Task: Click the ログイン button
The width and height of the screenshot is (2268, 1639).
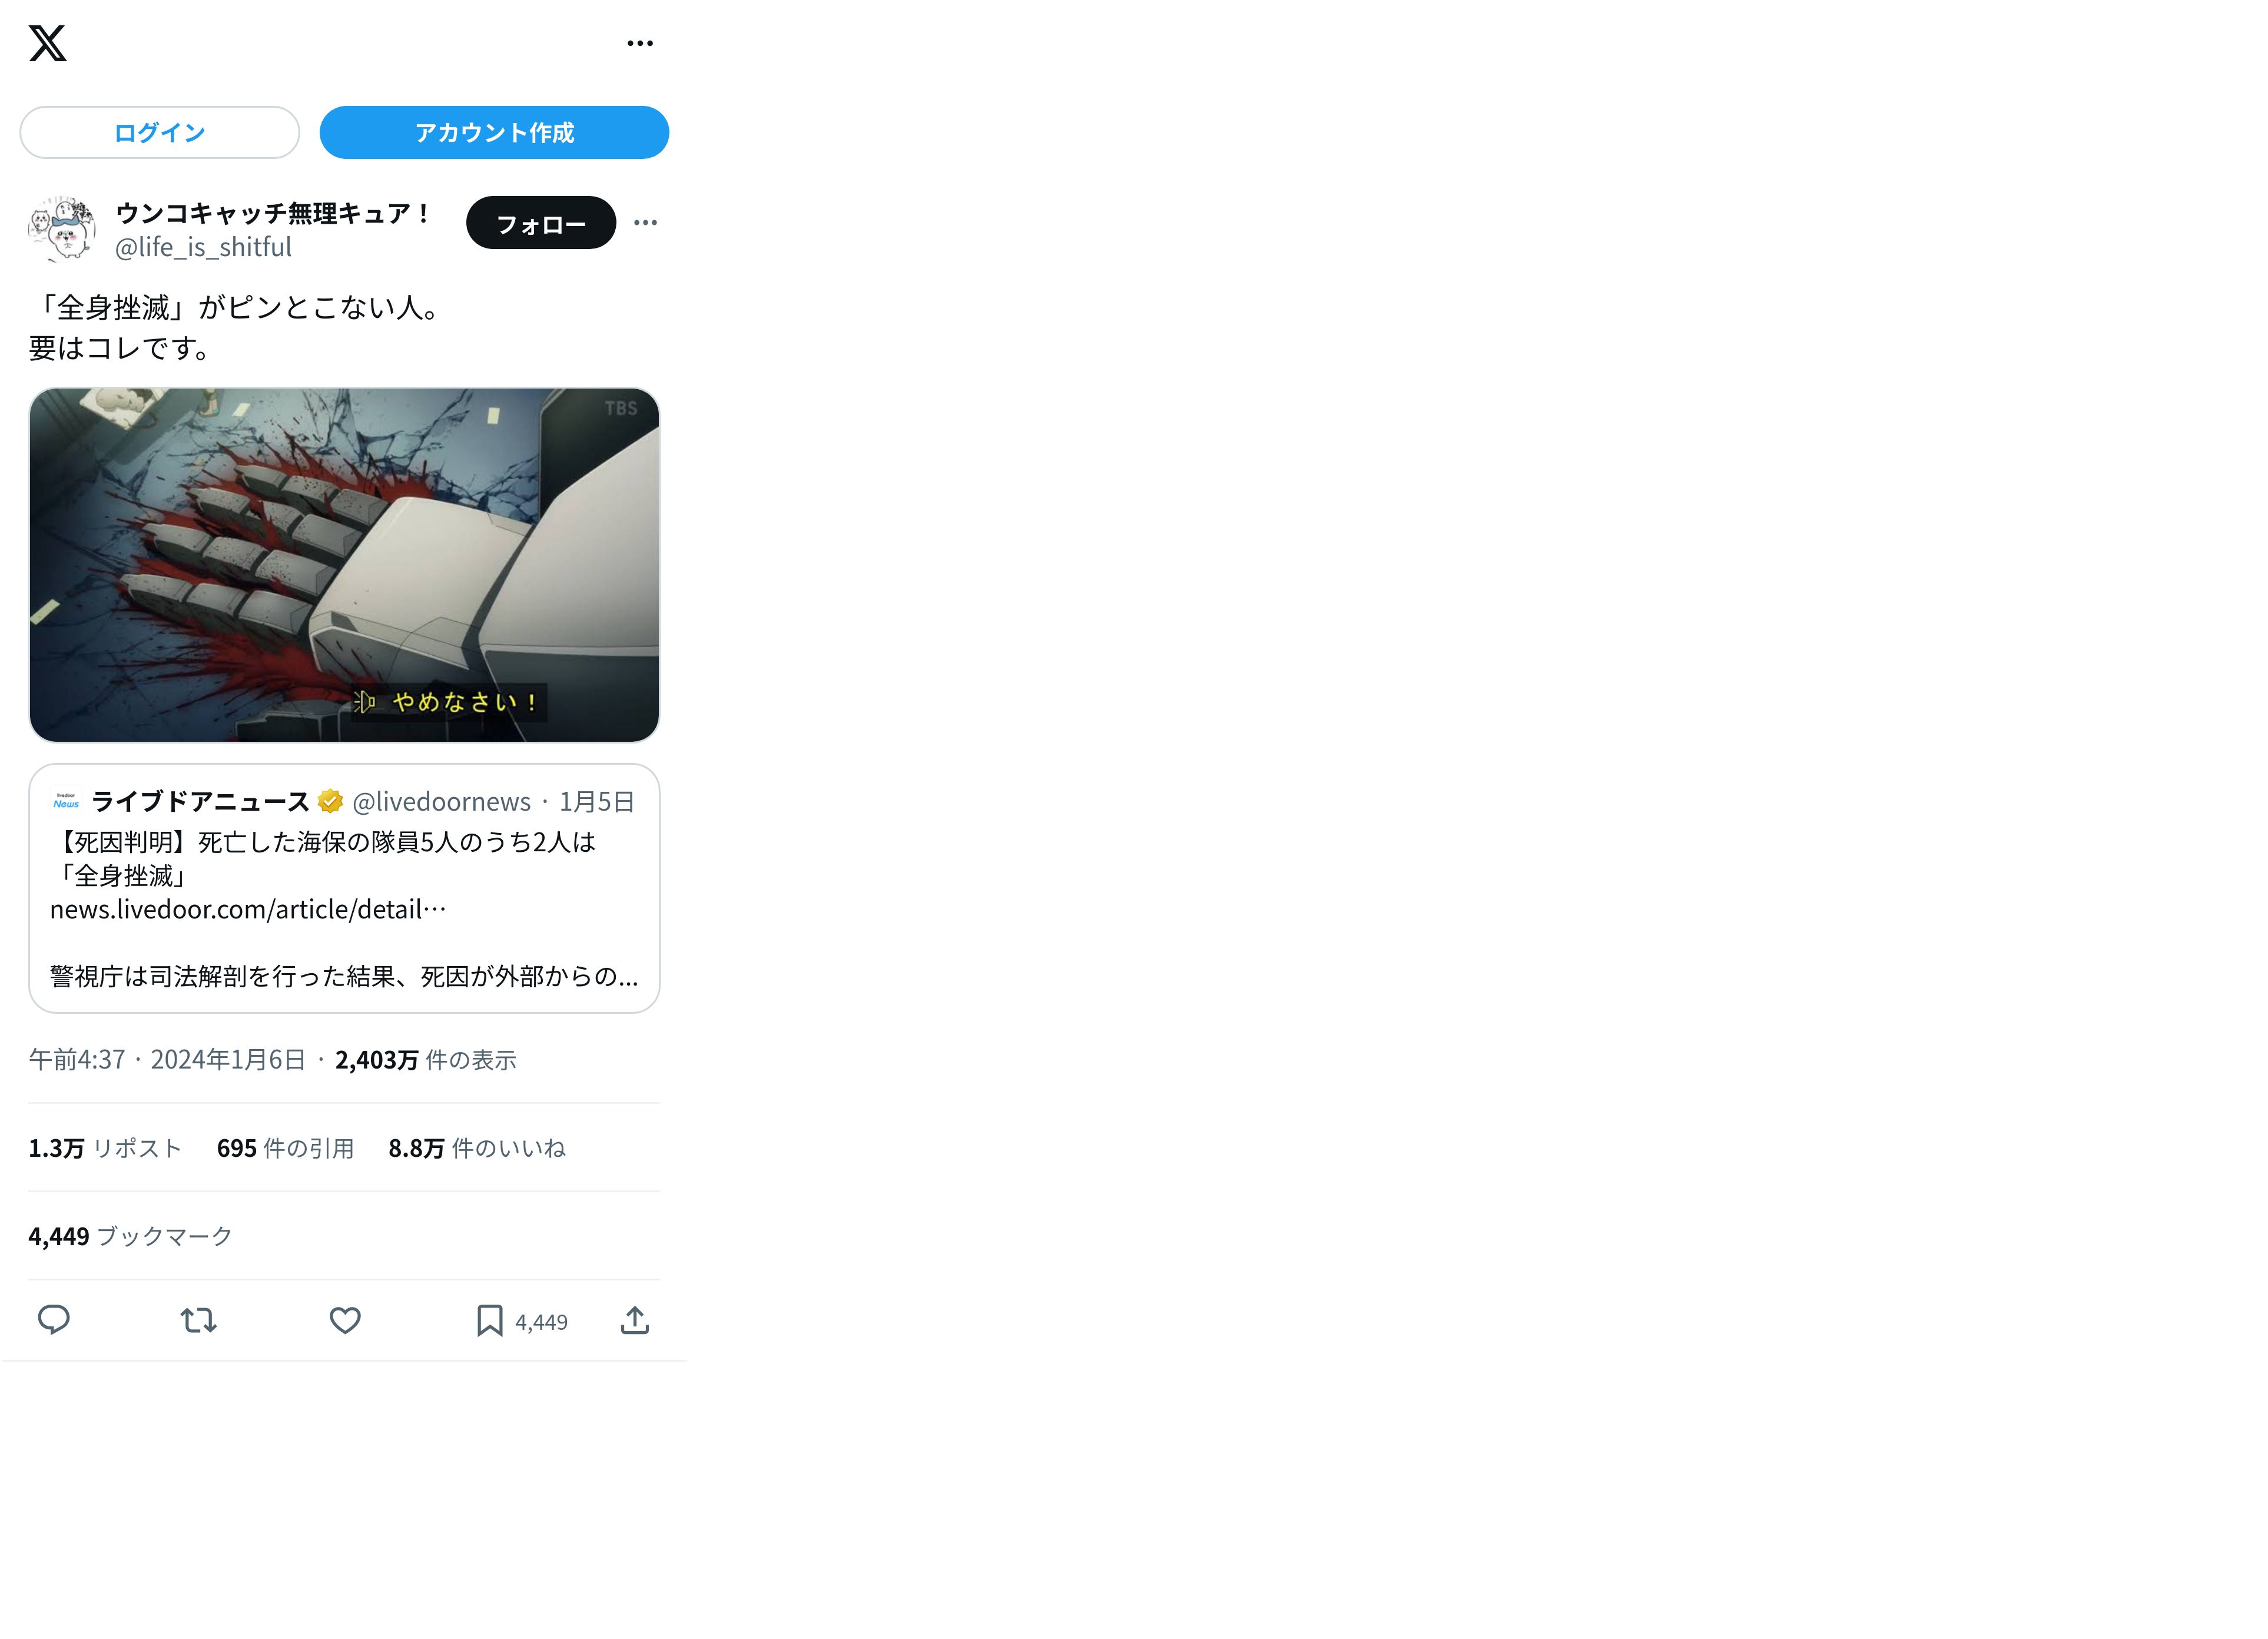Action: point(160,132)
